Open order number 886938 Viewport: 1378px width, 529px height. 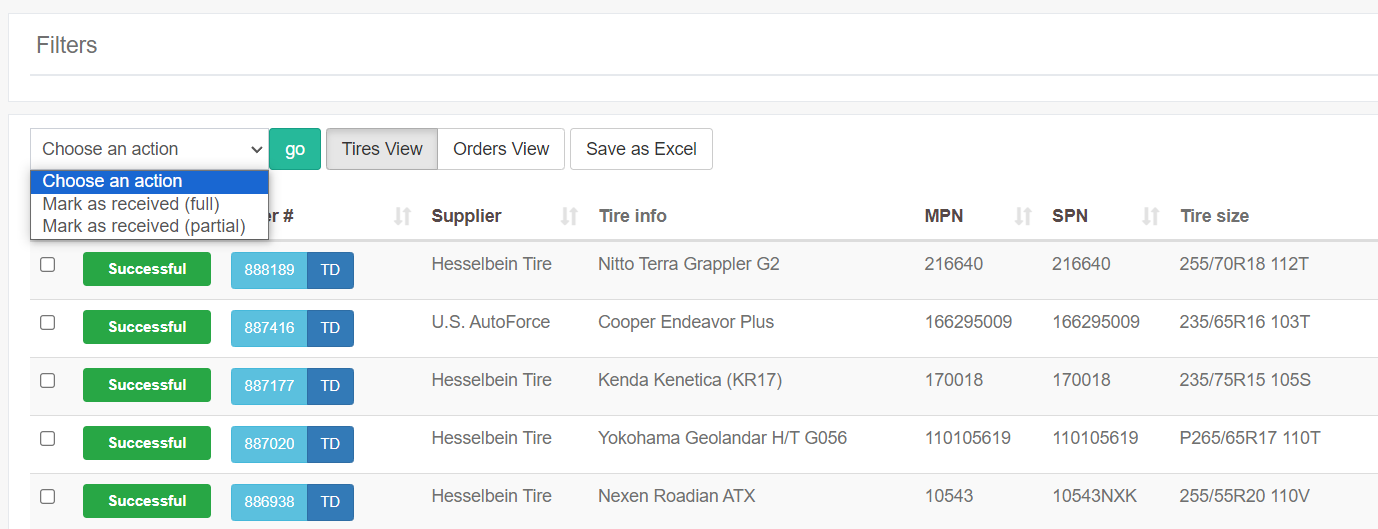[269, 502]
